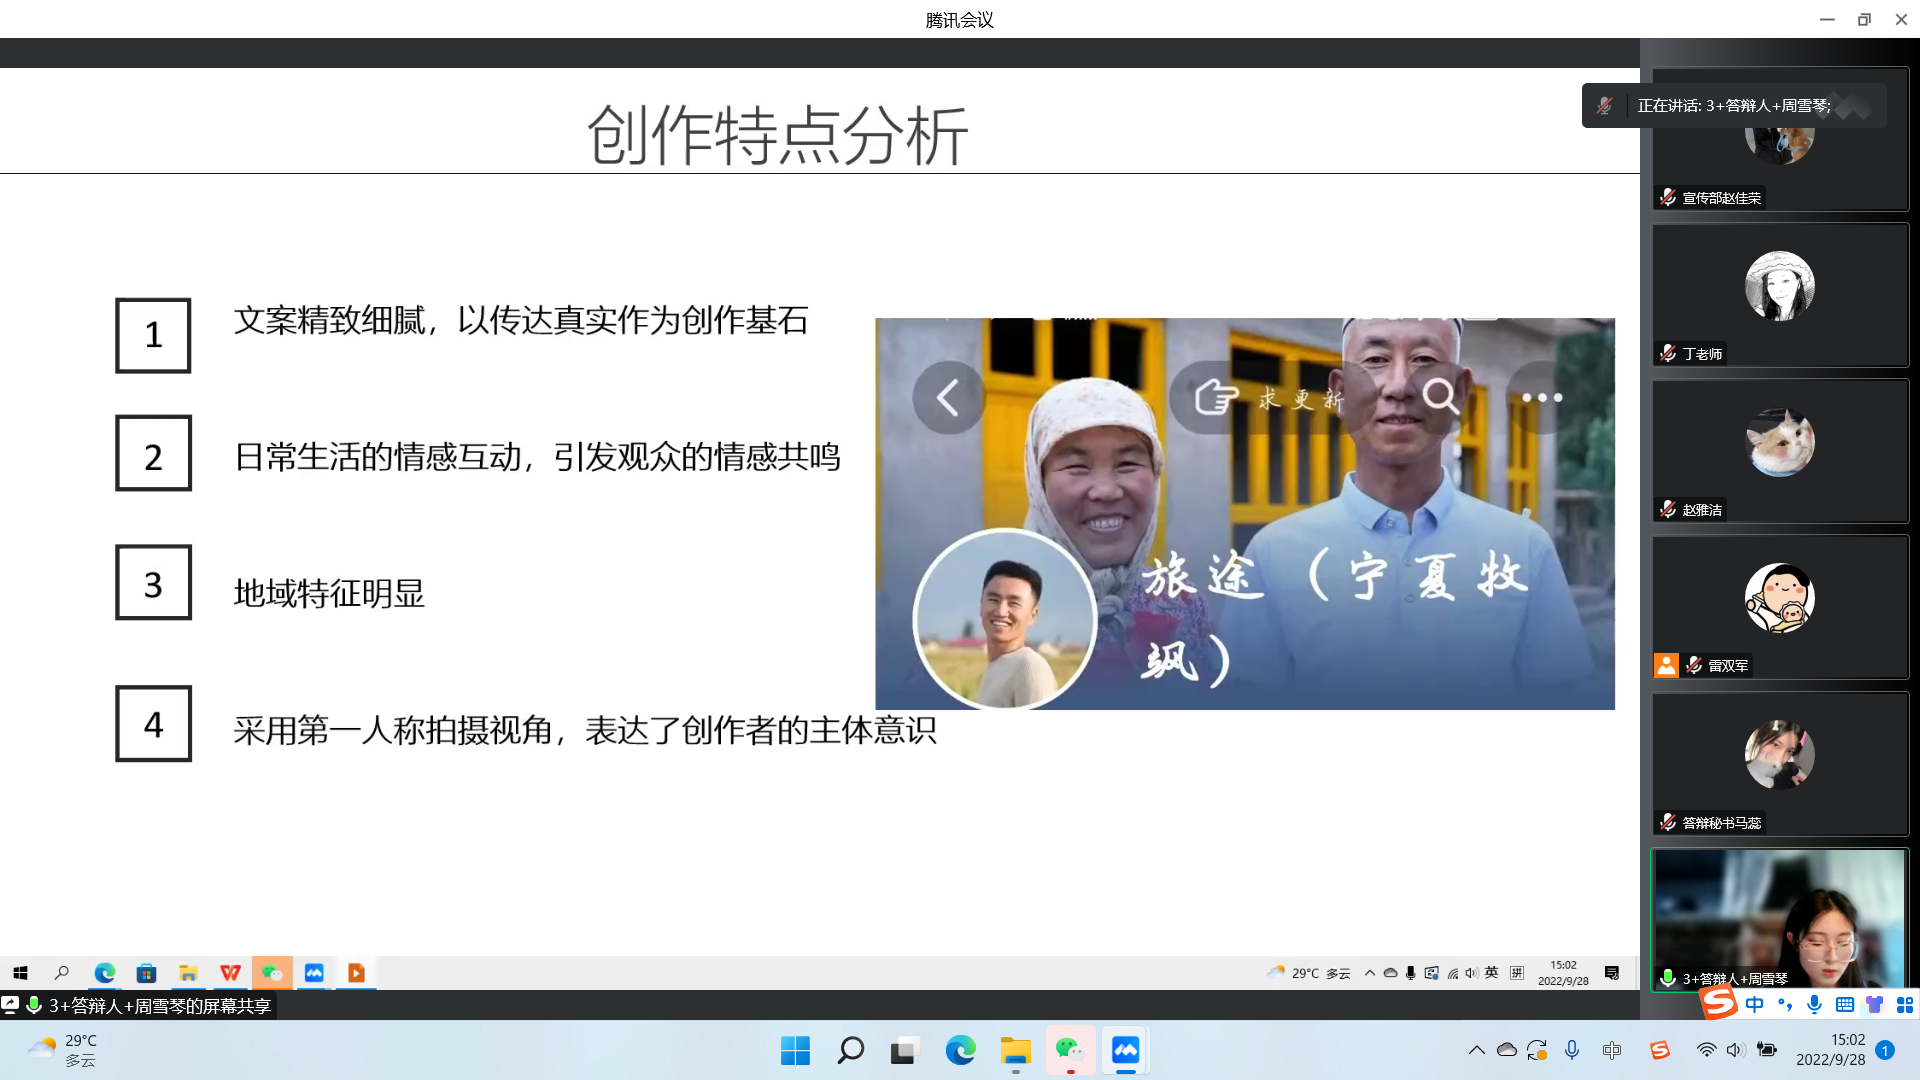1920x1080 pixels.
Task: Open File Explorer from the bottom taskbar
Action: 1015,1050
